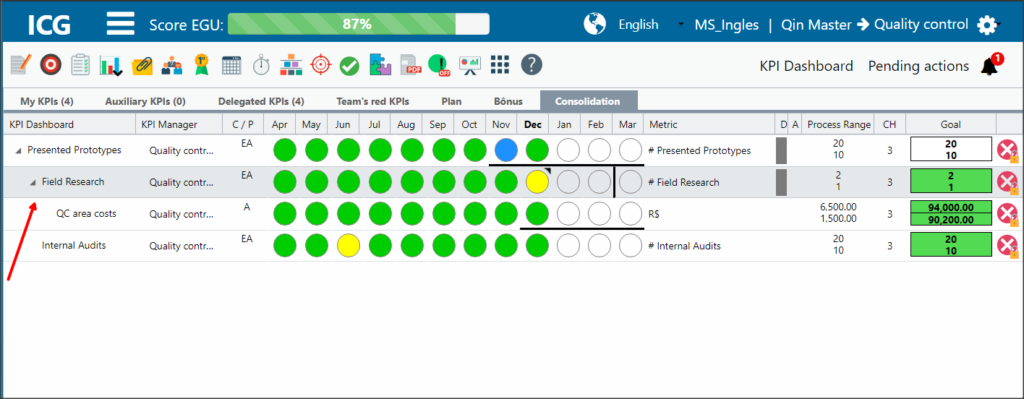Switch to My KPIs (4) tab
The width and height of the screenshot is (1024, 399).
coord(46,101)
